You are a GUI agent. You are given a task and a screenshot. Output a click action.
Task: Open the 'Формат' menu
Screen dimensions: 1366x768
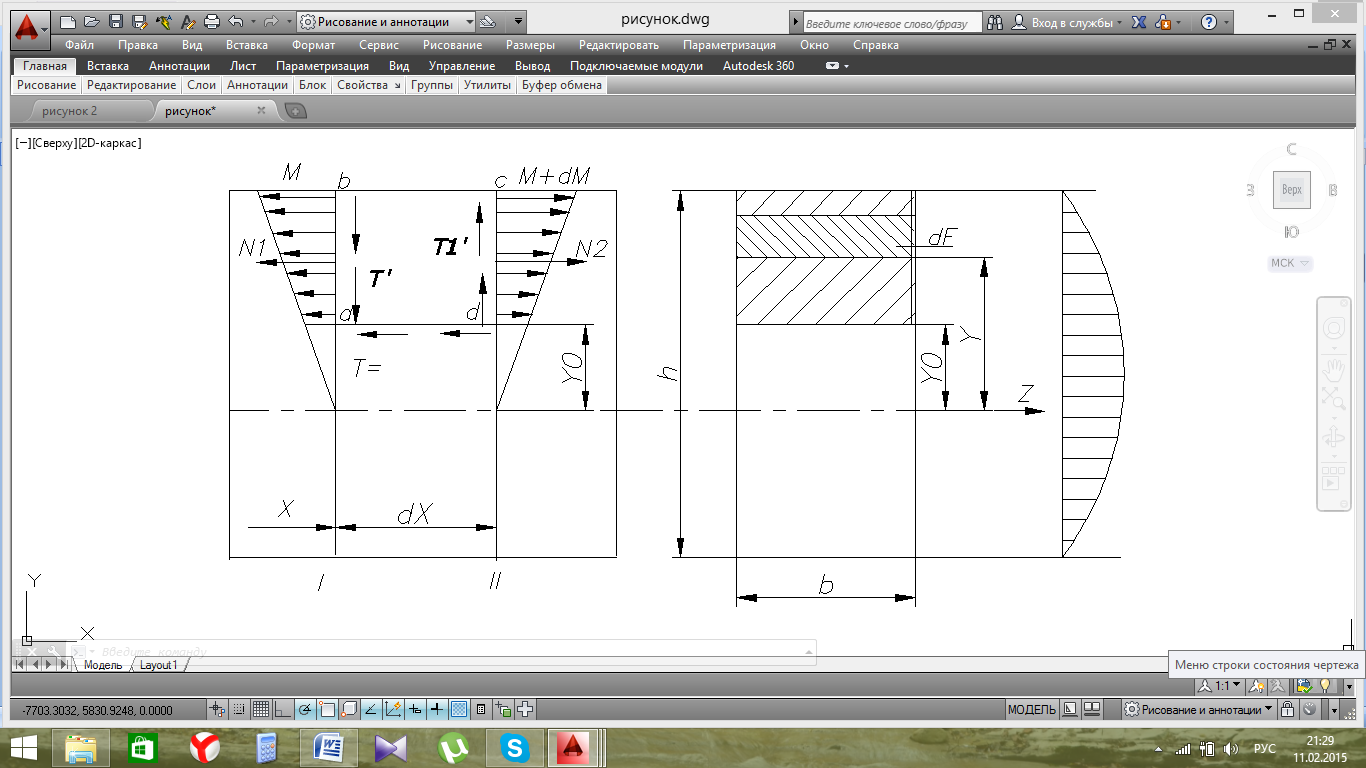313,45
